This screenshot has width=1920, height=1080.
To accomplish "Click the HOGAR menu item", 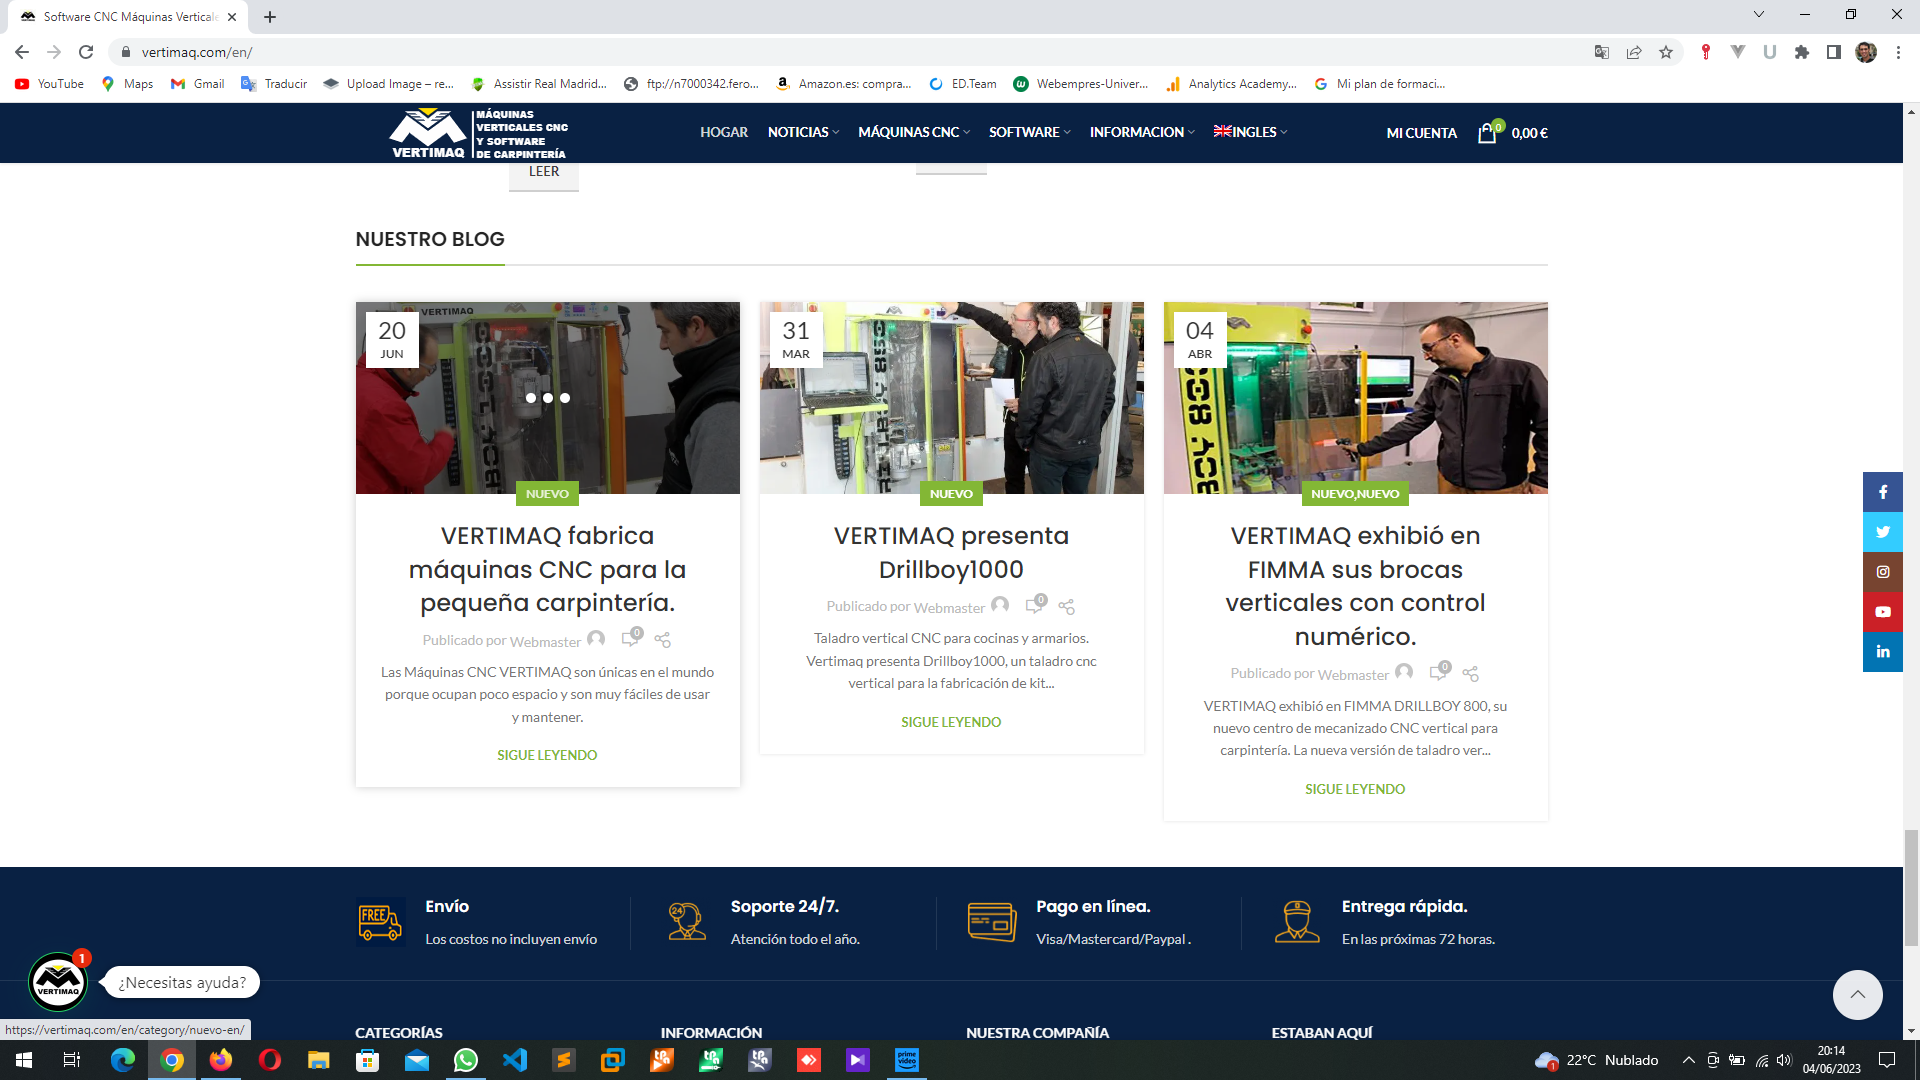I will click(x=724, y=132).
